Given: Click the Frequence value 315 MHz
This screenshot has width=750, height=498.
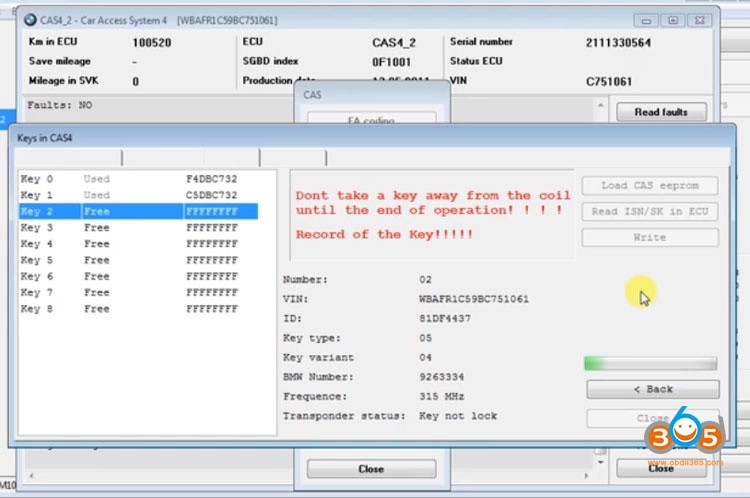Looking at the screenshot, I should coord(441,397).
